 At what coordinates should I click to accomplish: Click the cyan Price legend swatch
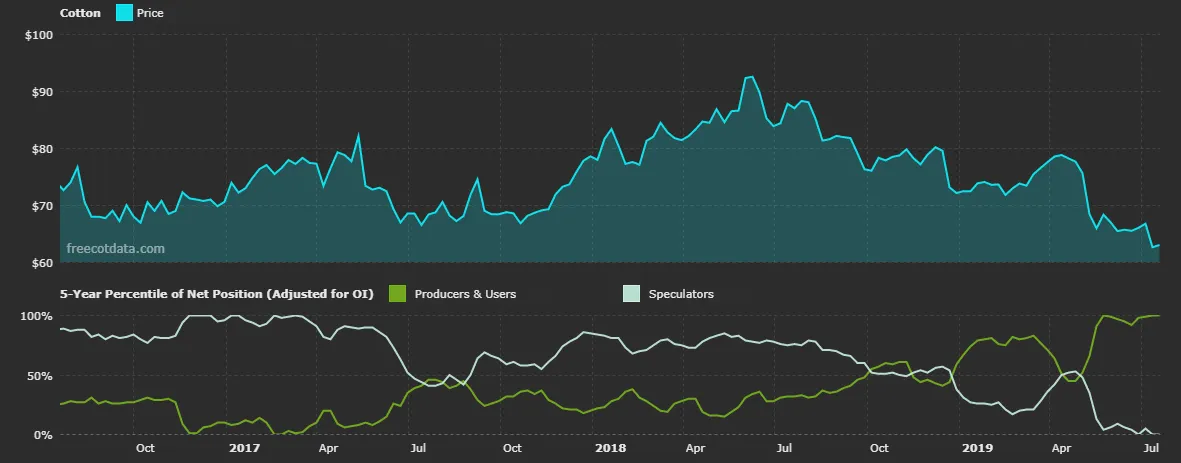pos(123,13)
